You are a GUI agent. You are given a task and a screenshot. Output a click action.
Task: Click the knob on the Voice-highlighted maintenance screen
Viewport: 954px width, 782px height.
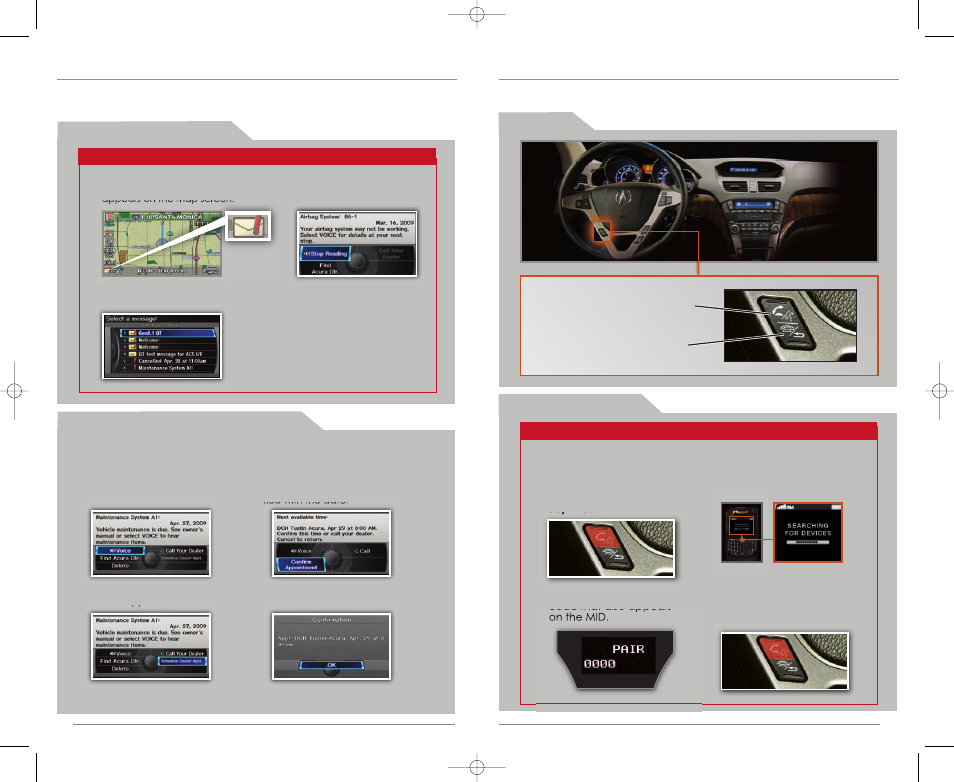pyautogui.click(x=151, y=557)
